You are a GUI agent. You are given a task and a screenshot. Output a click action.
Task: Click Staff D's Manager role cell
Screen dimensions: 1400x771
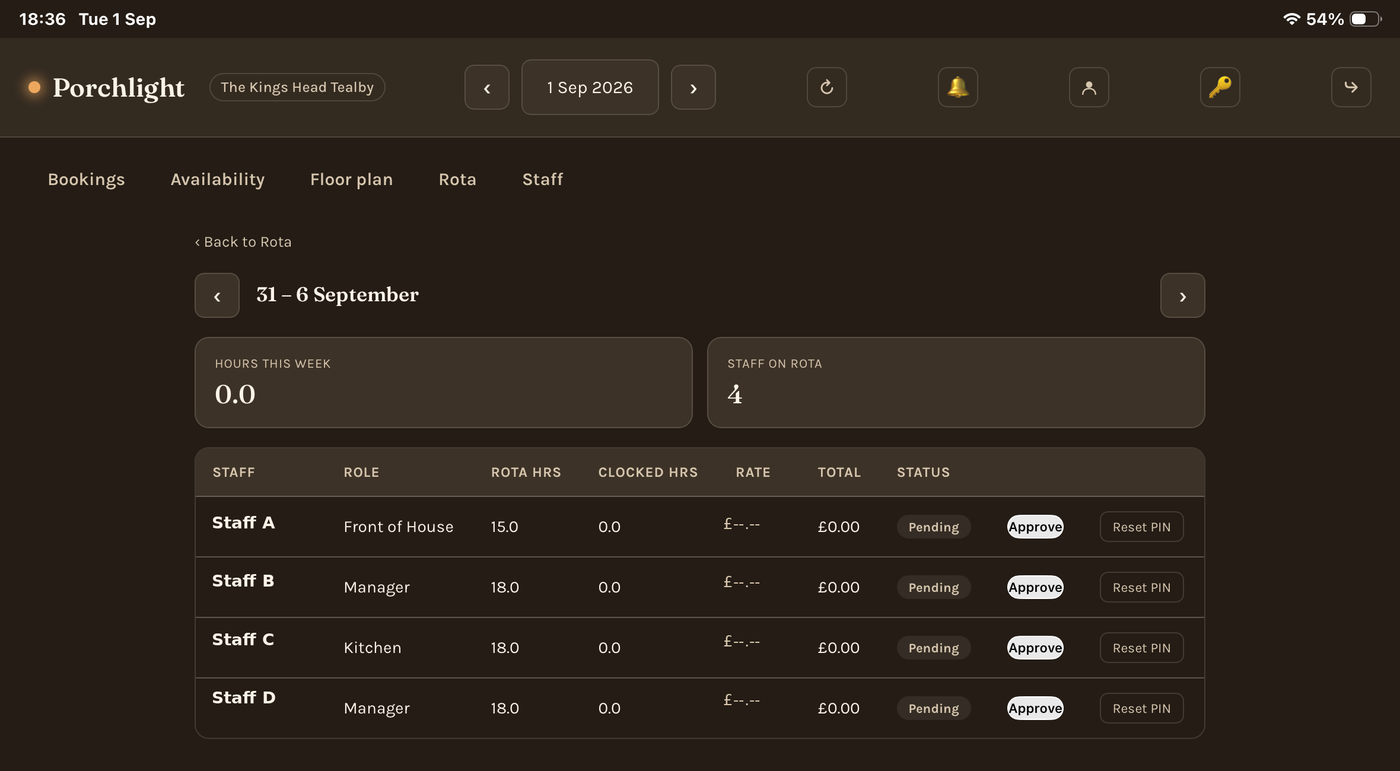[x=376, y=708]
